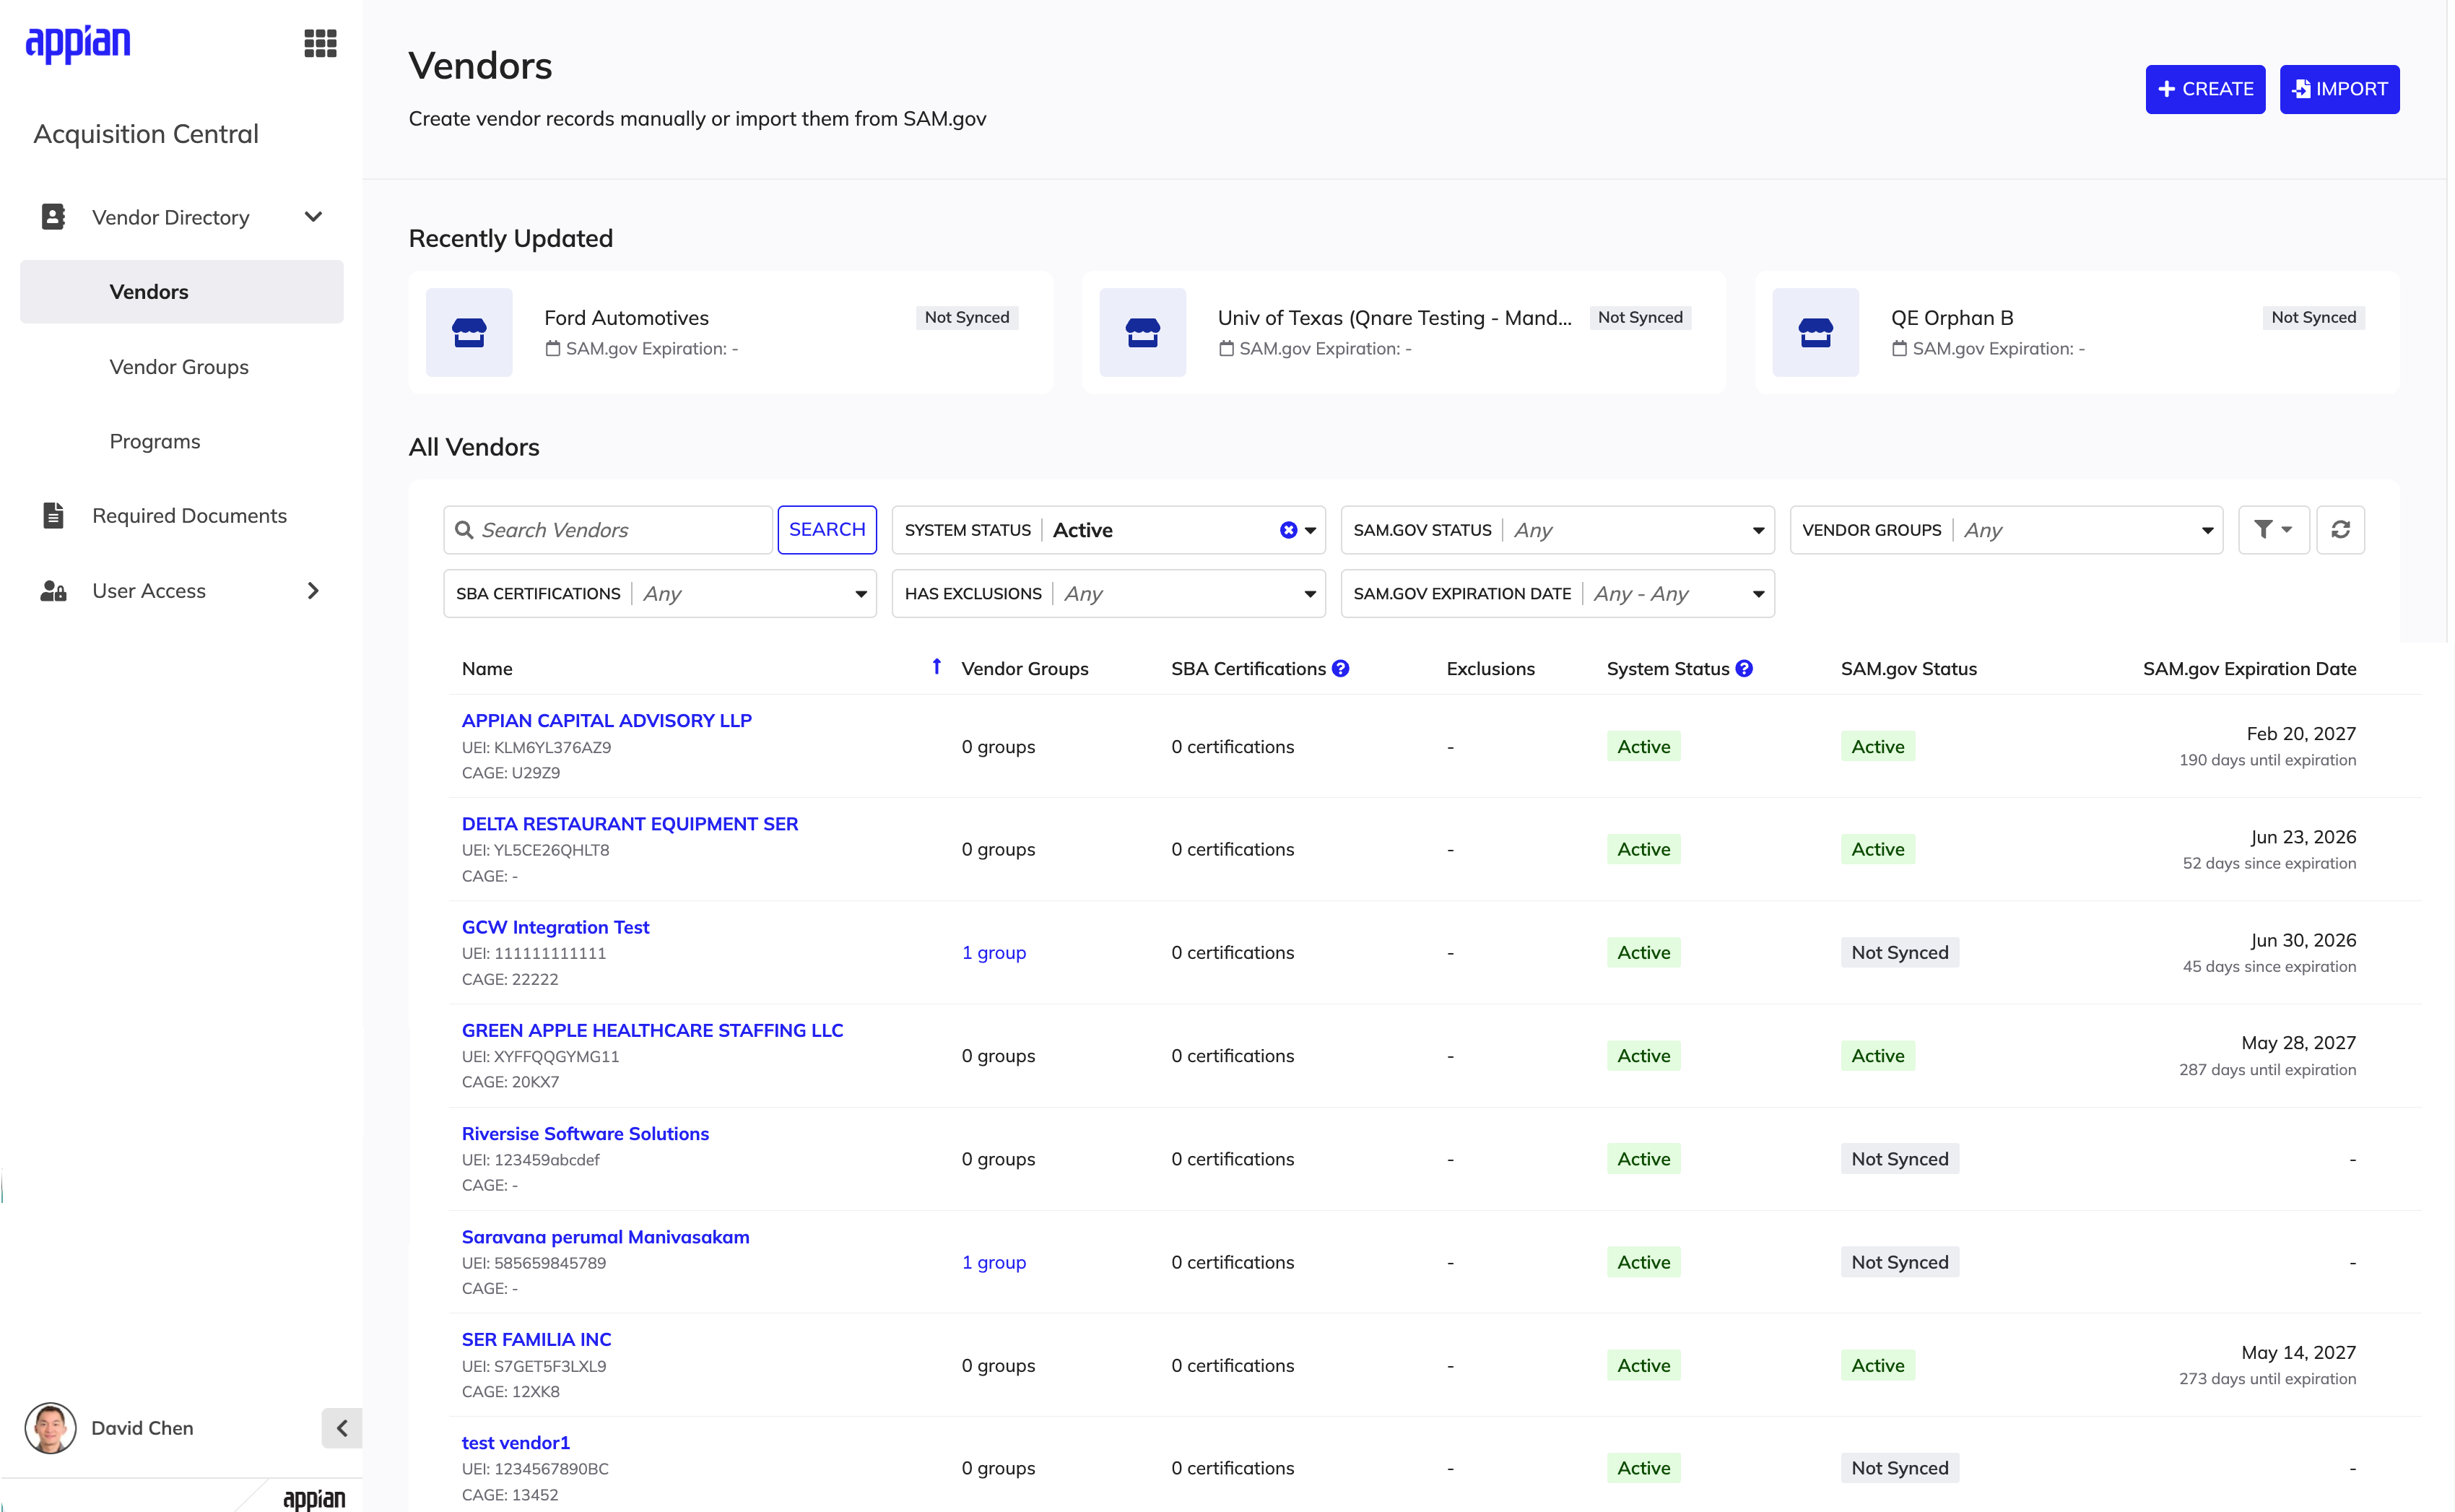The width and height of the screenshot is (2455, 1512).
Task: Click the QE Orphan B store icon
Action: pos(1815,333)
